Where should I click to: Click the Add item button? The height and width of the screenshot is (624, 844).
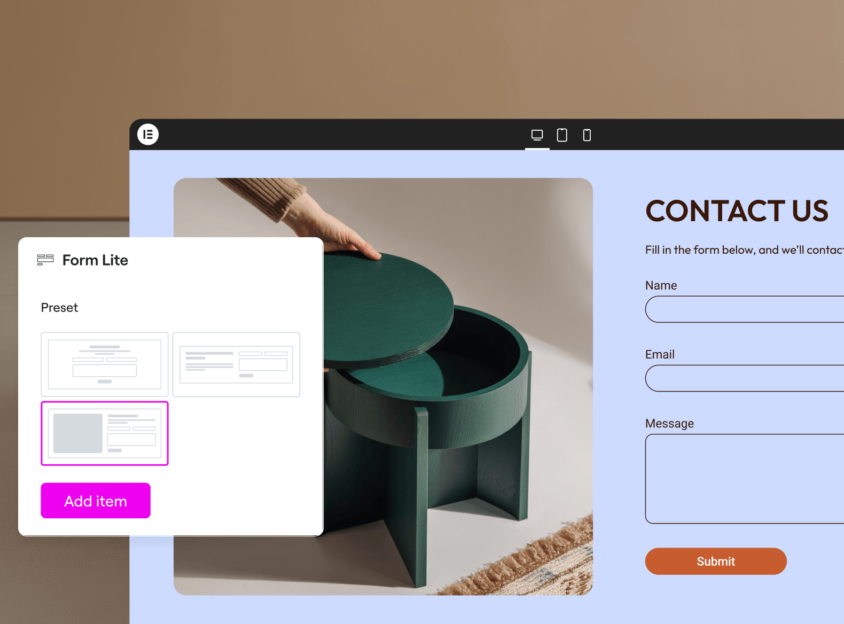[x=96, y=501]
